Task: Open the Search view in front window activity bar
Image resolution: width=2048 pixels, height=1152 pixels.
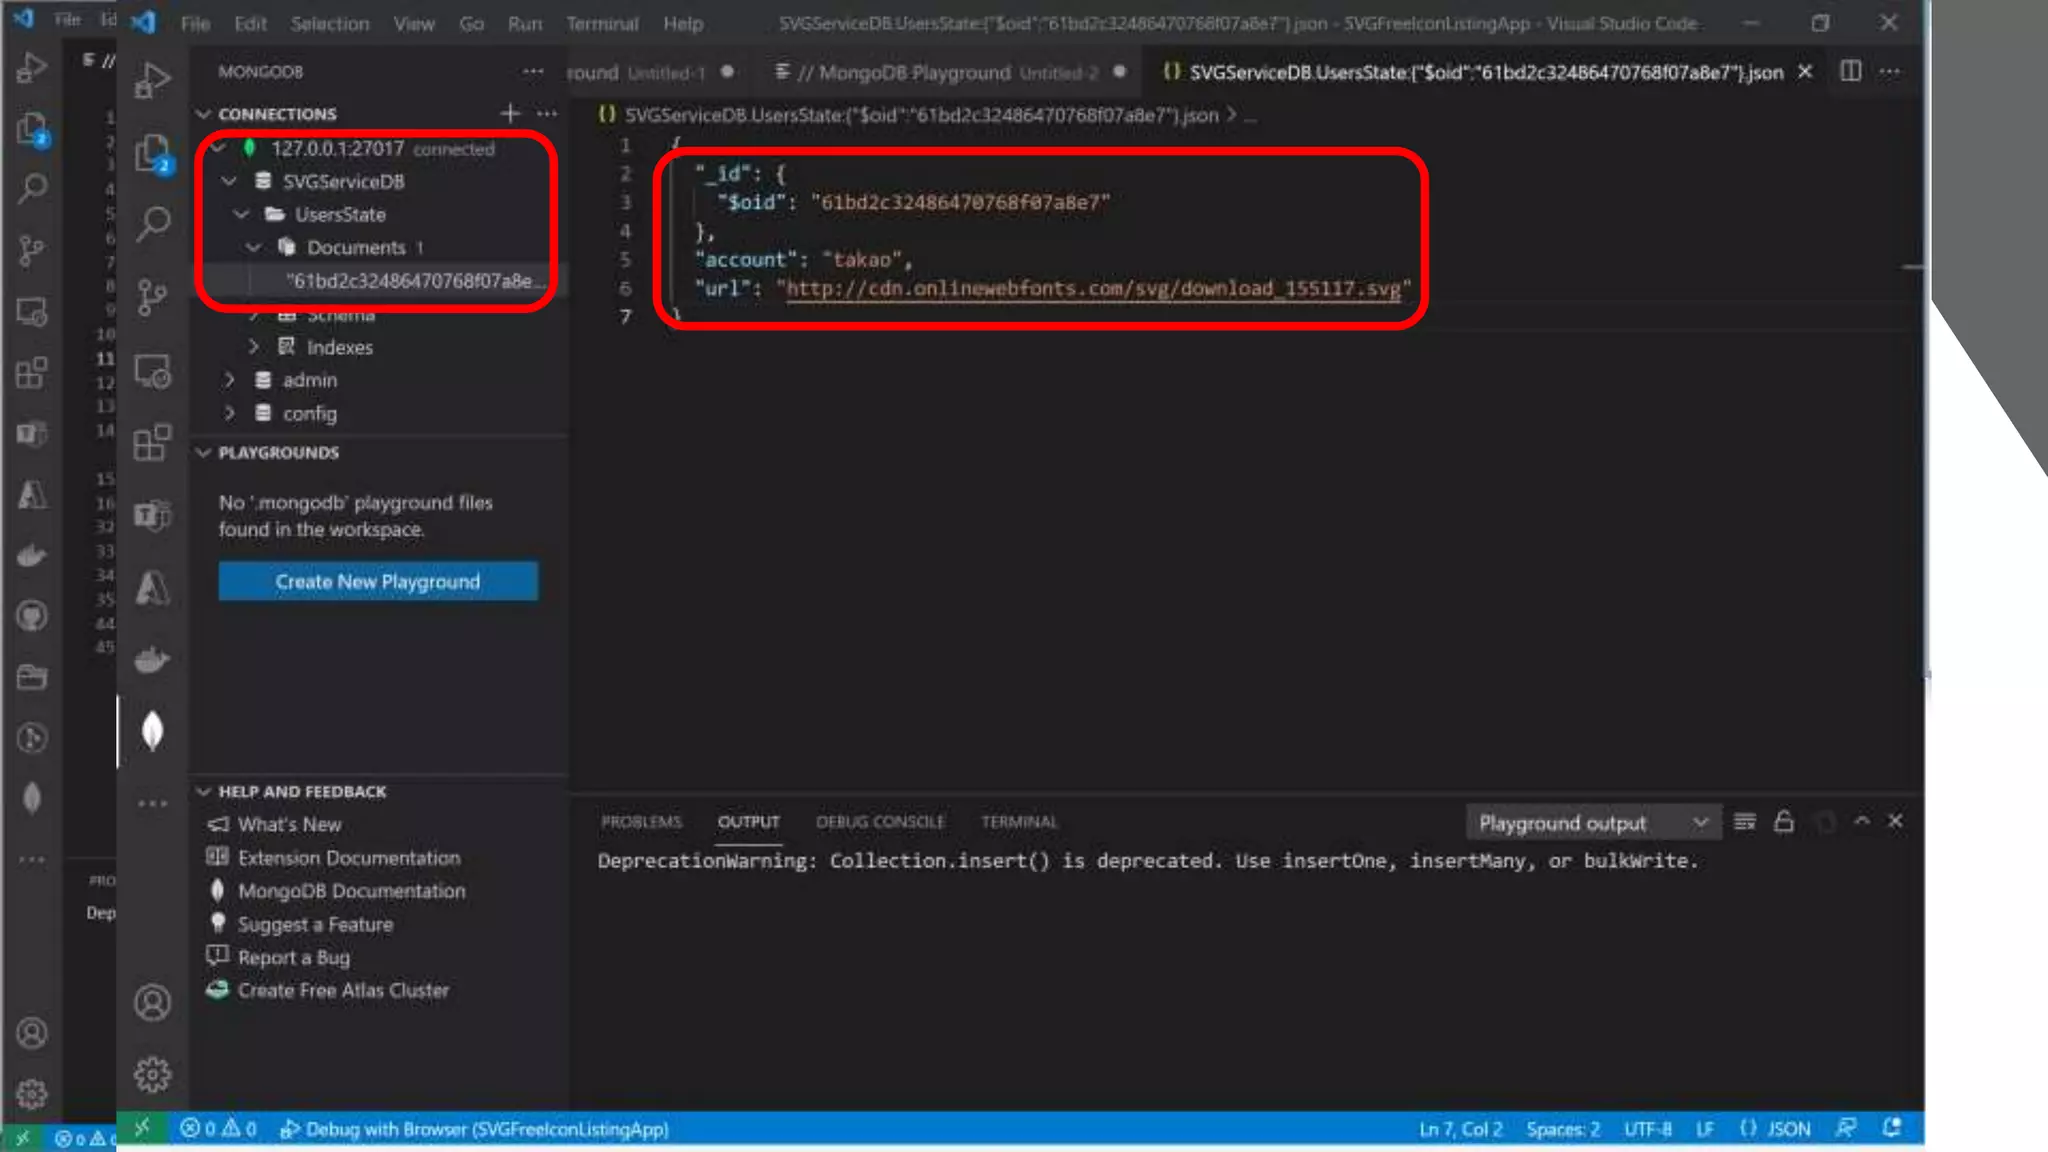Action: [x=153, y=224]
